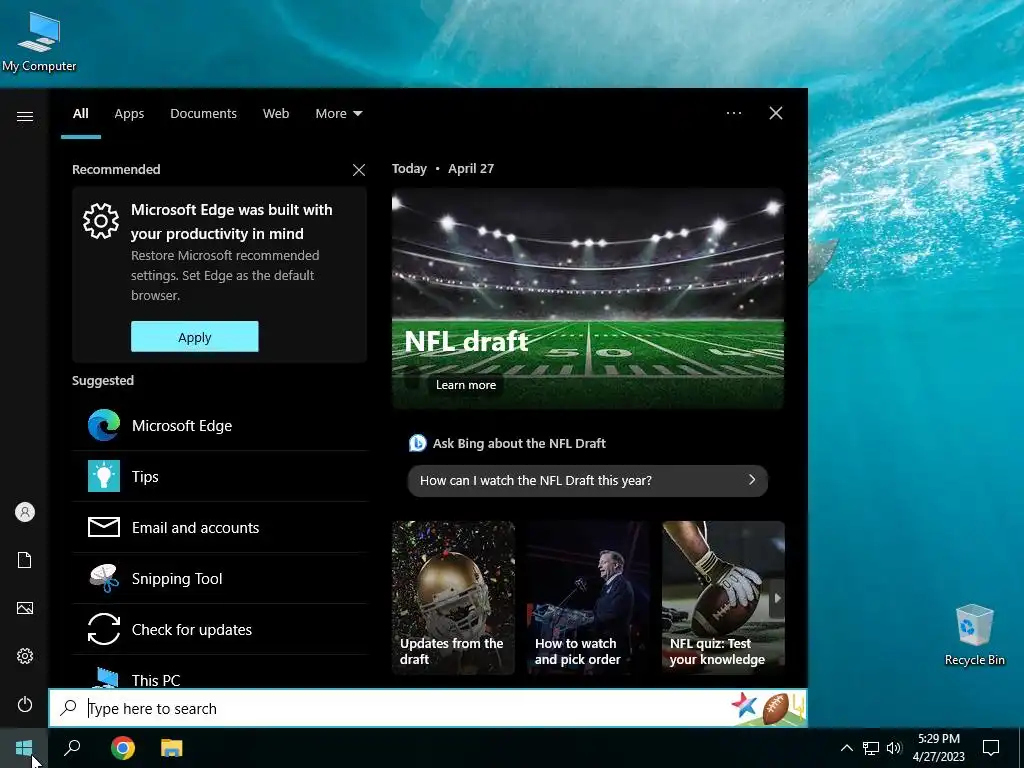The image size is (1024, 768).
Task: Select the Recycle Bin desktop icon
Action: (x=974, y=635)
